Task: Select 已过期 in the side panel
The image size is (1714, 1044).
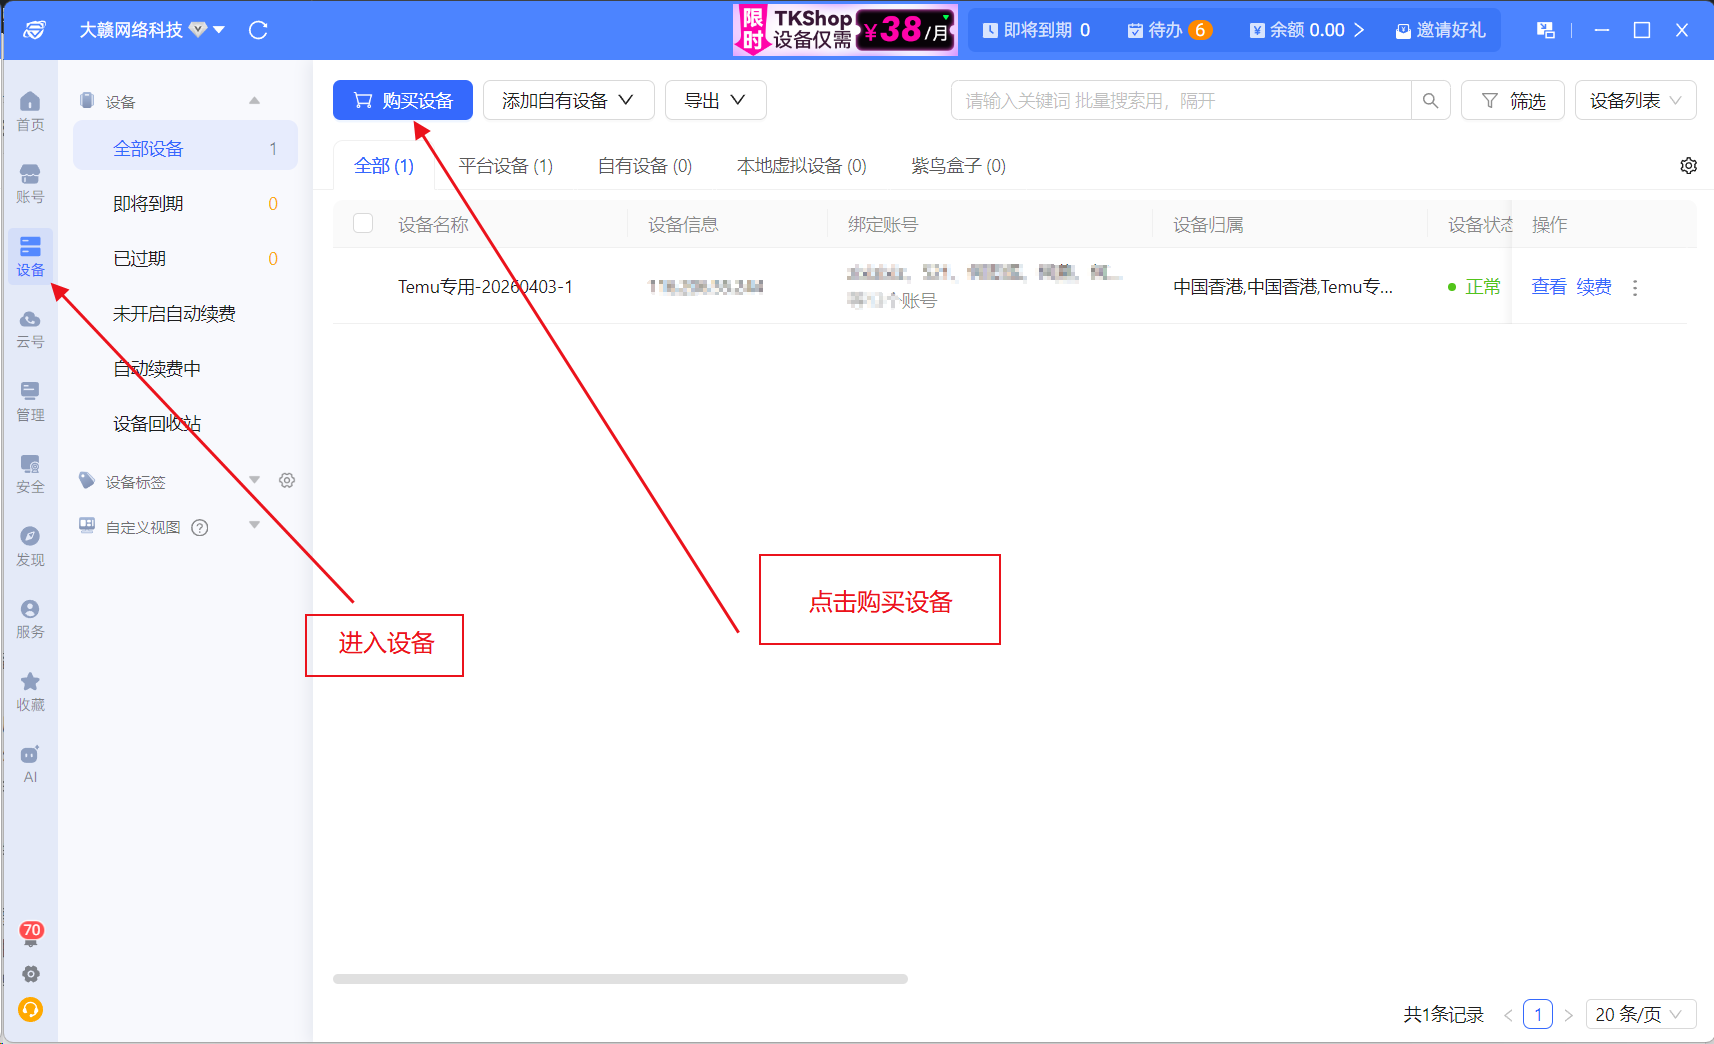Action: pyautogui.click(x=185, y=258)
